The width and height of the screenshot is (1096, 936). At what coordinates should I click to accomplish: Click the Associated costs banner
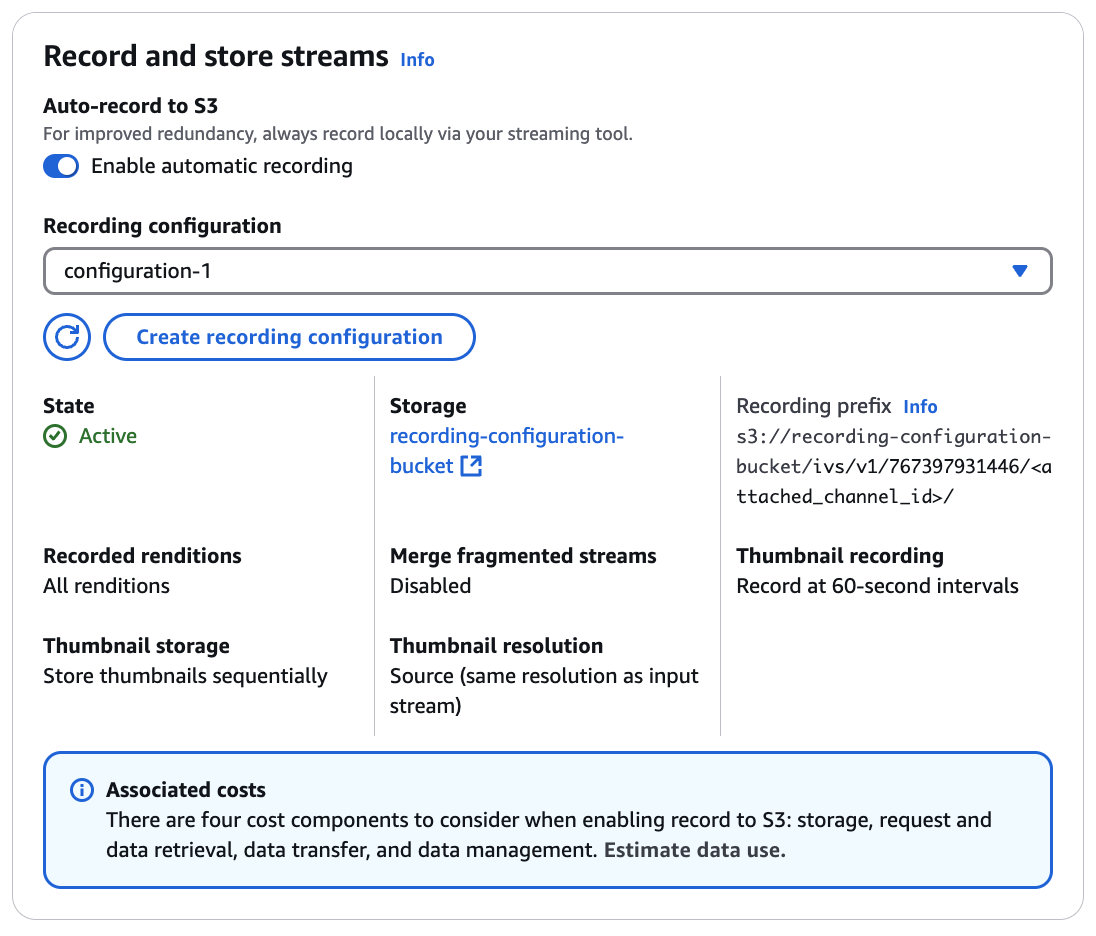tap(548, 820)
